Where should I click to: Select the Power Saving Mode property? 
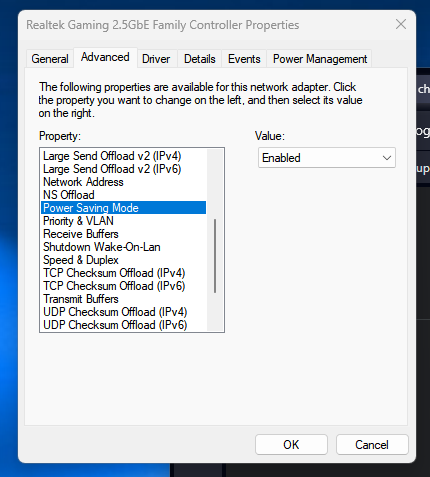[123, 208]
